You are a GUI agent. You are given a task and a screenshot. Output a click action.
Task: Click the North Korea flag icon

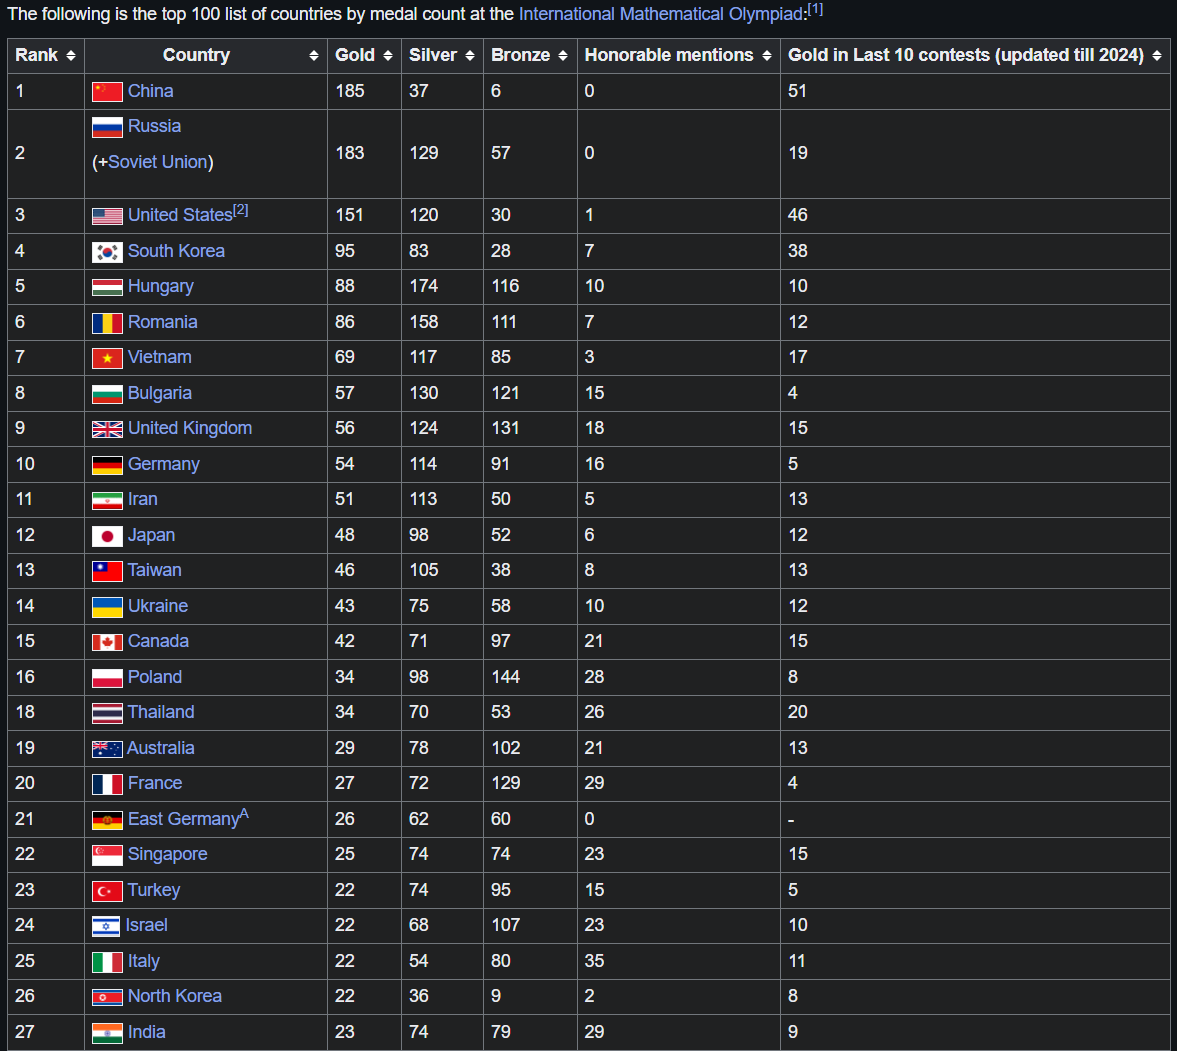coord(107,998)
